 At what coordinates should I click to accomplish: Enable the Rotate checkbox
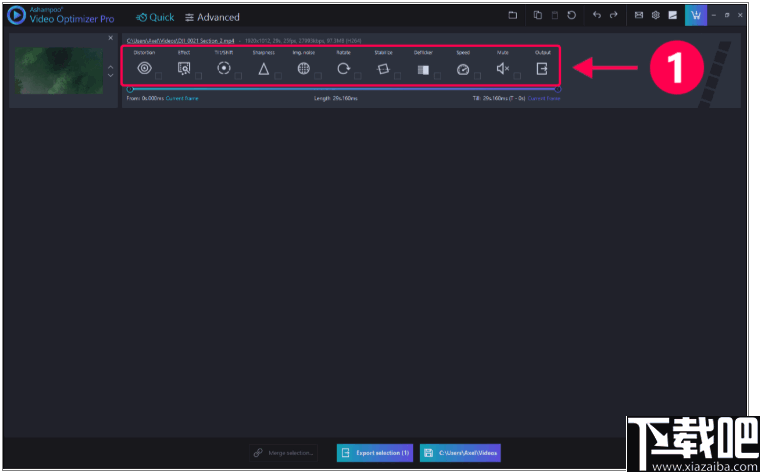click(358, 76)
